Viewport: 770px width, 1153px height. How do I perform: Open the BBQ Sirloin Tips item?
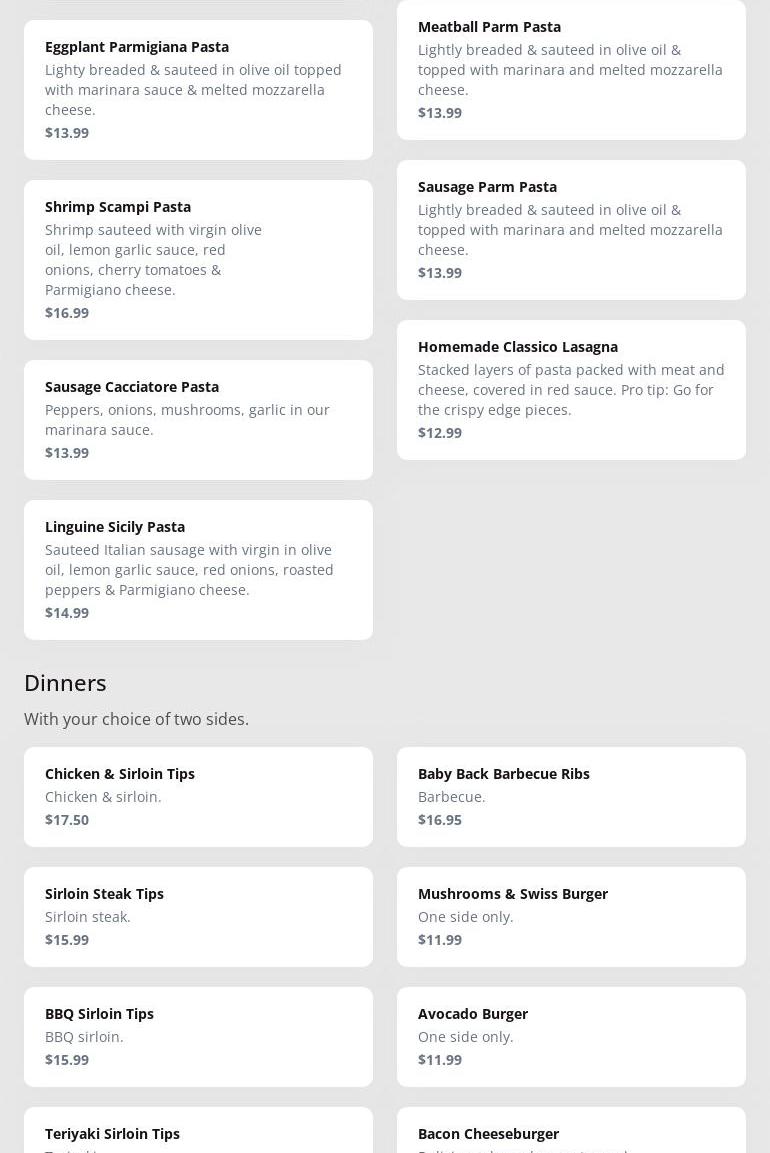click(198, 1036)
